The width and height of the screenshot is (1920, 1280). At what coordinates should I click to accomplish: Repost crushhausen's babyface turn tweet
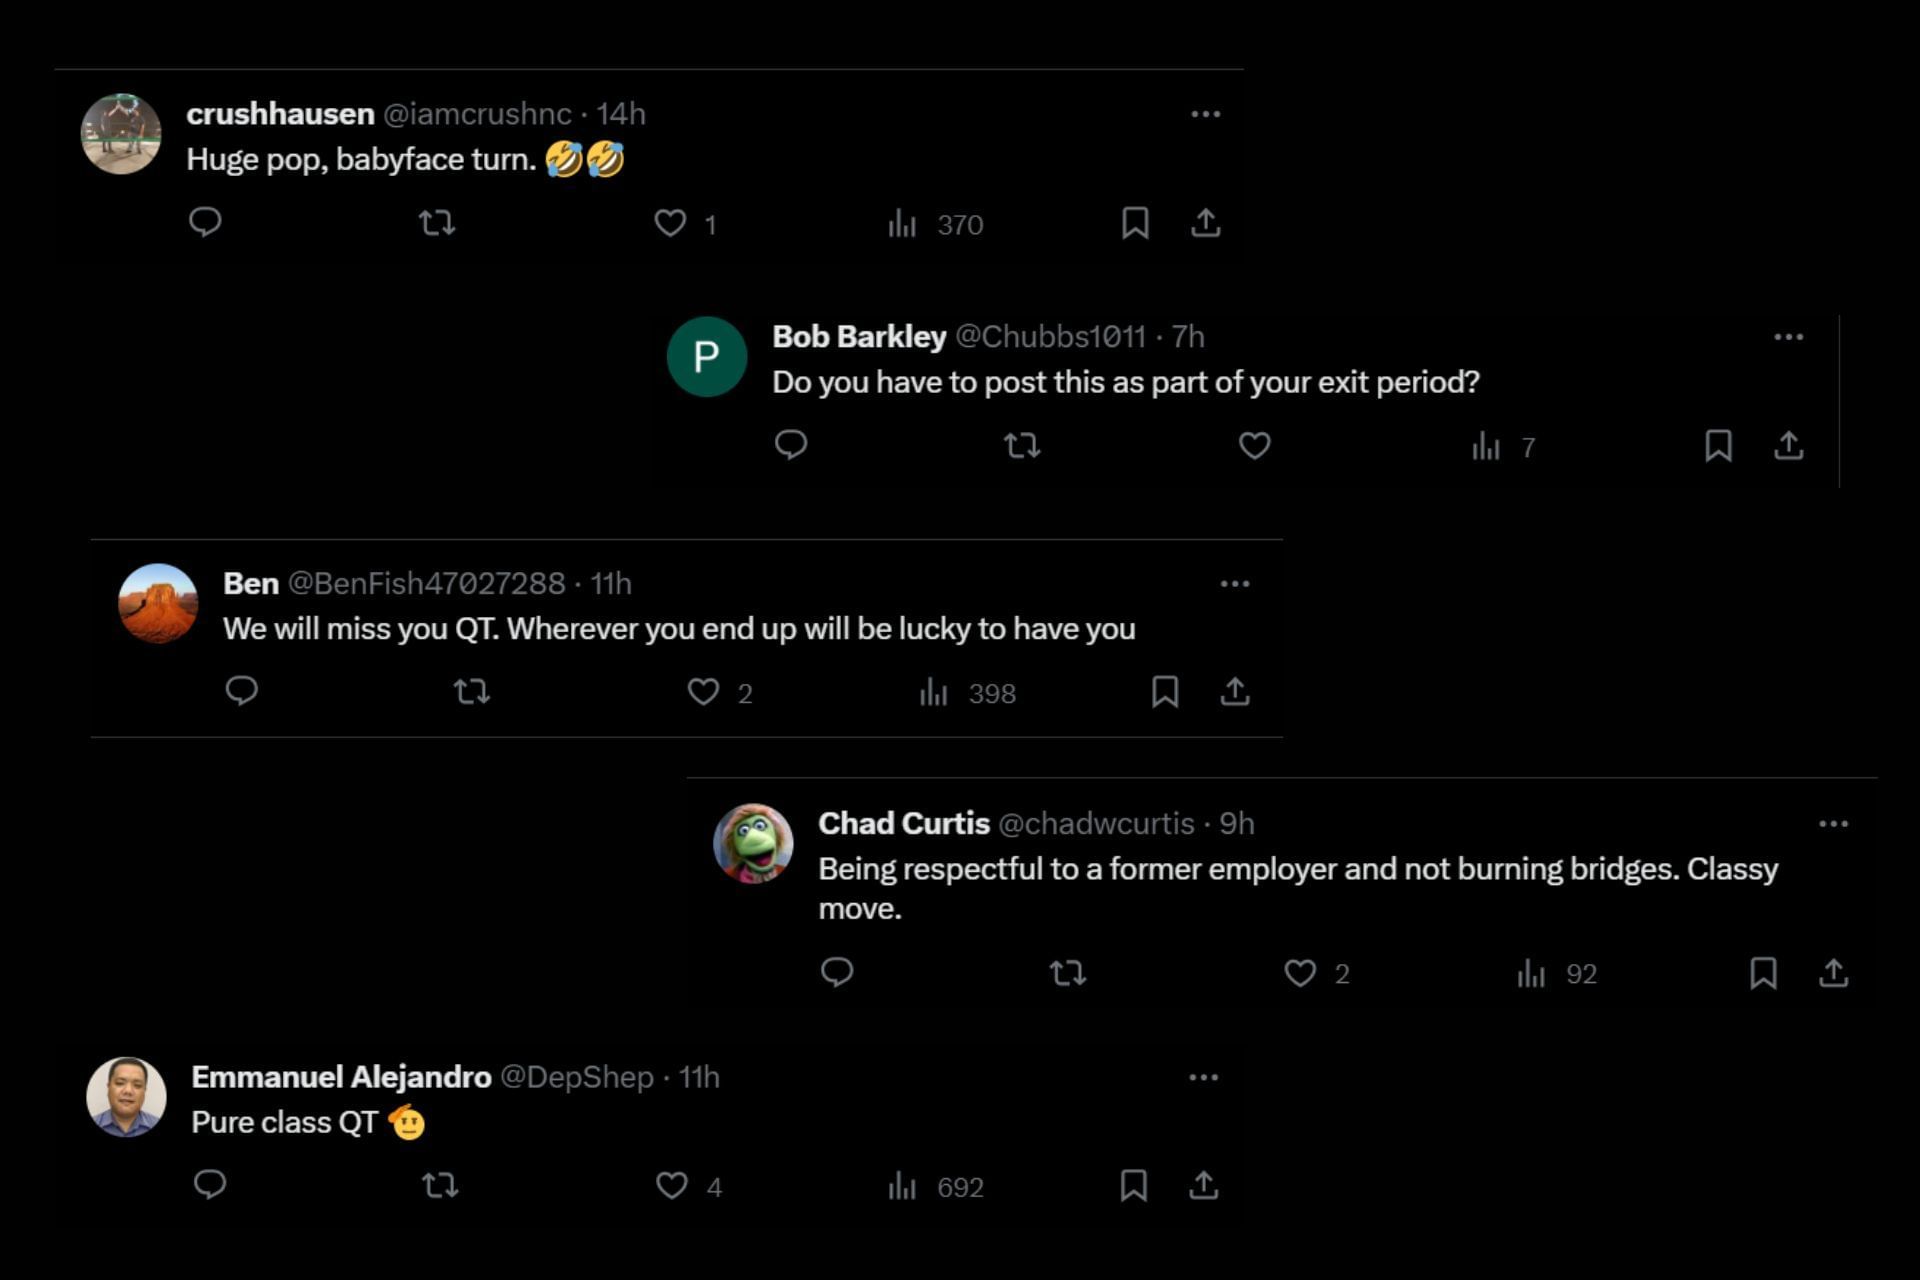coord(437,222)
